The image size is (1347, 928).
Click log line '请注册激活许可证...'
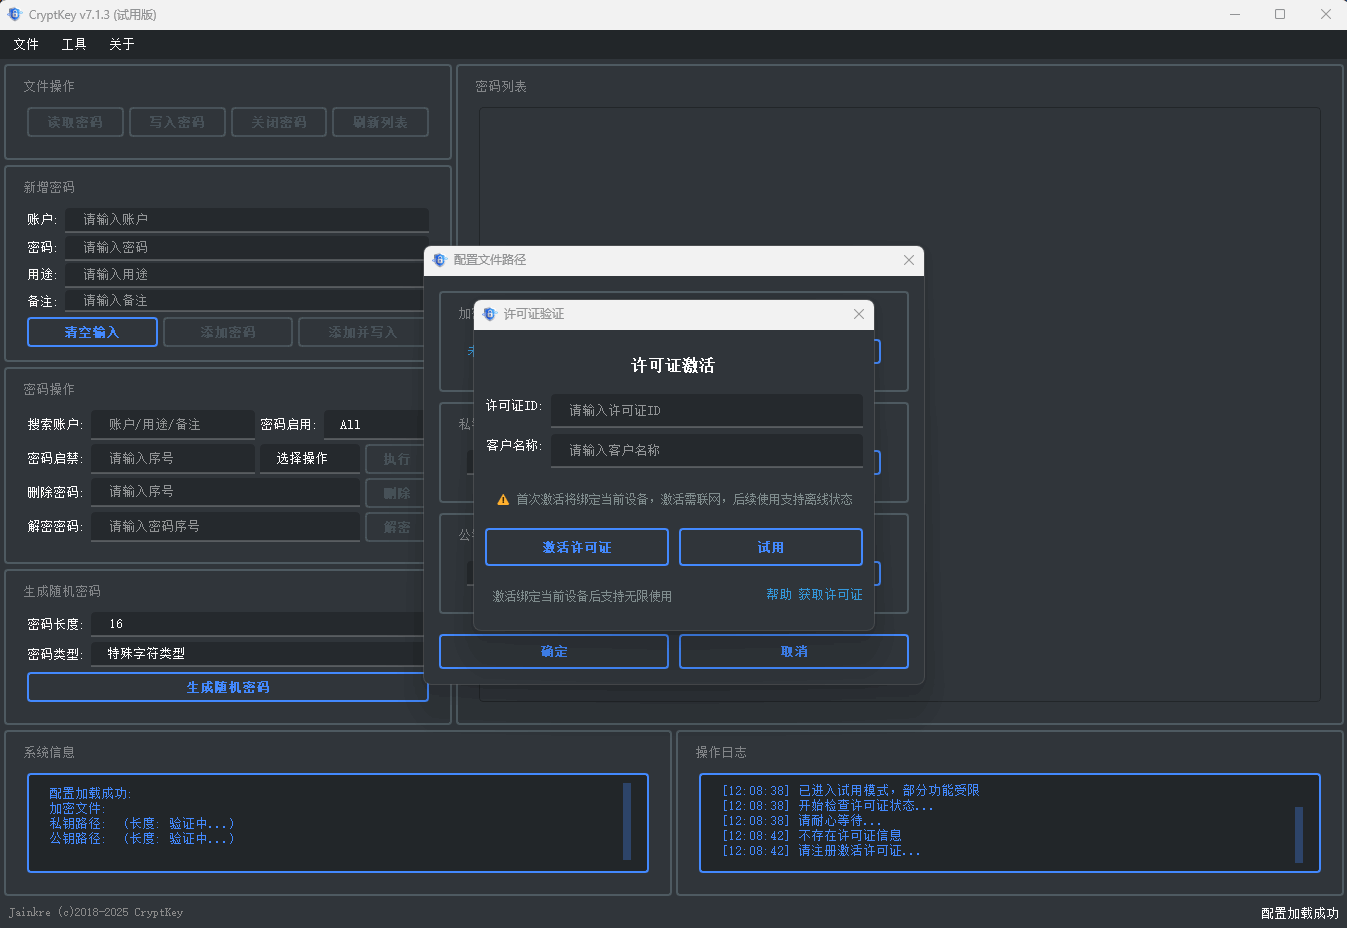(859, 851)
